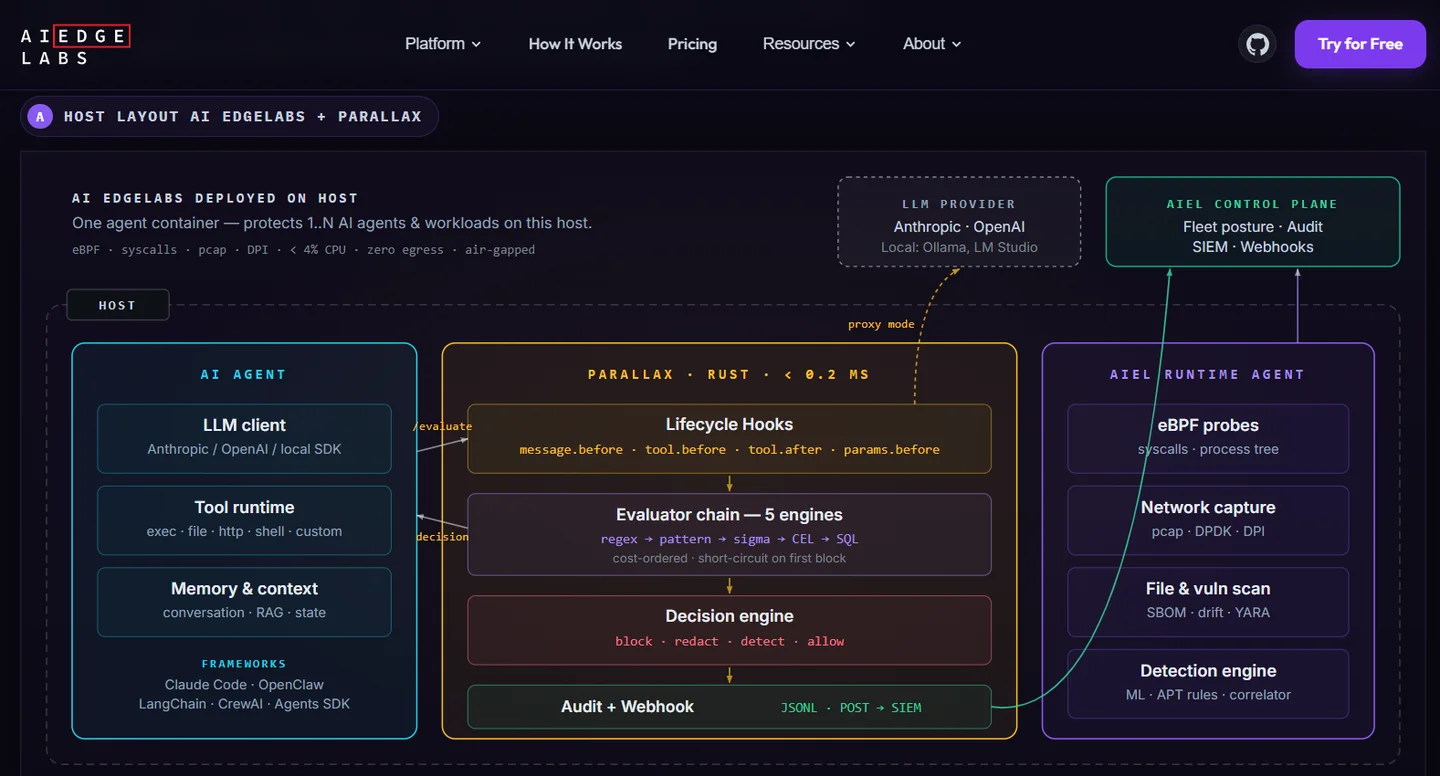The height and width of the screenshot is (776, 1440).
Task: Click the Network capture card
Action: click(1208, 520)
